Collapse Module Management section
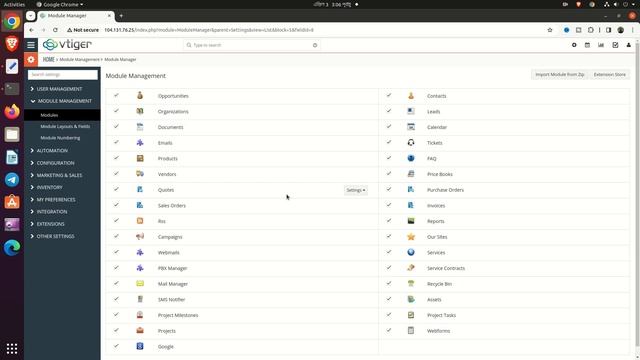640x360 pixels. tap(62, 101)
